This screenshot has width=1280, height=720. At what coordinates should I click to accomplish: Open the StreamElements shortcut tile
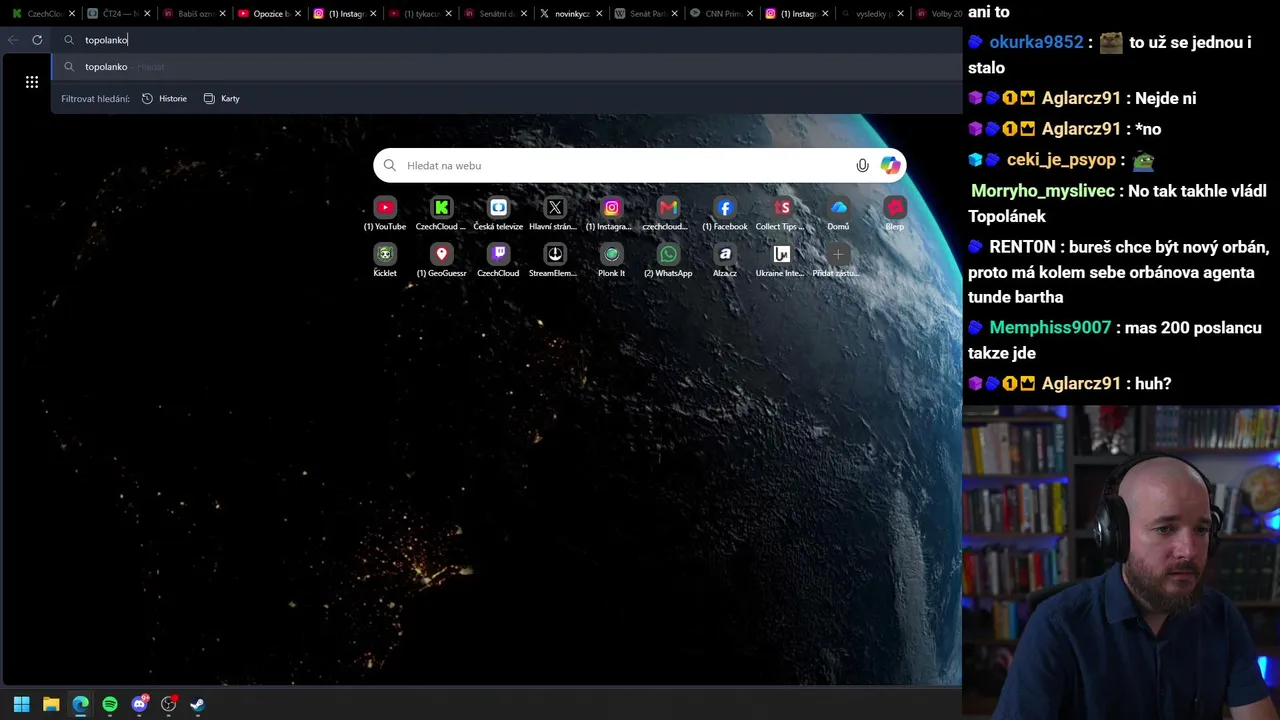[x=555, y=260]
